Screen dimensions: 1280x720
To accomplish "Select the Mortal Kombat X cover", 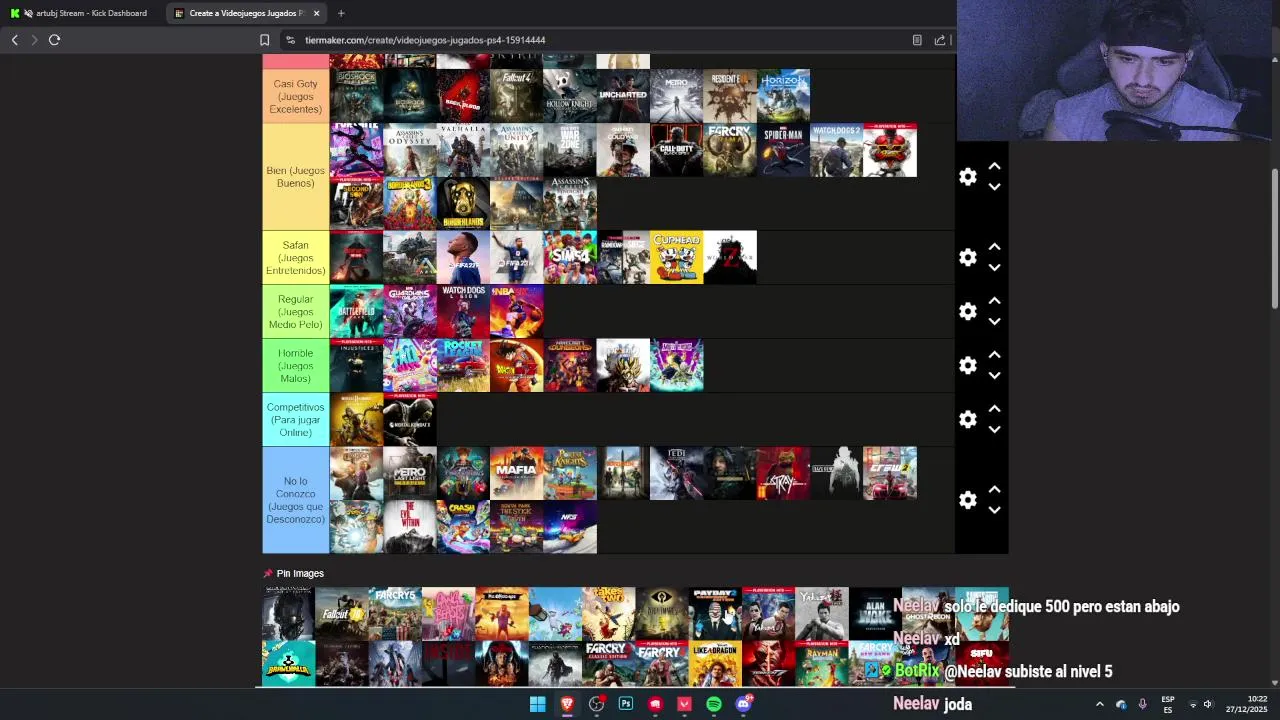I will 410,420.
